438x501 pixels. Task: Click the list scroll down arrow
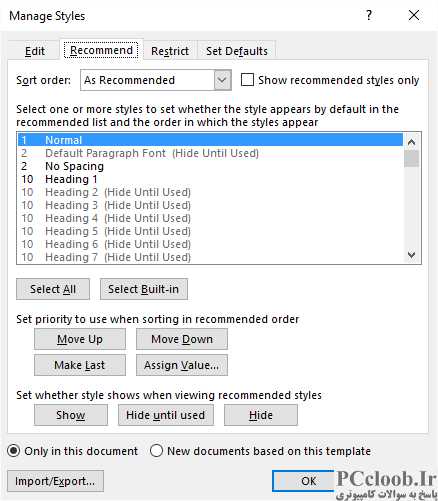coord(411,255)
